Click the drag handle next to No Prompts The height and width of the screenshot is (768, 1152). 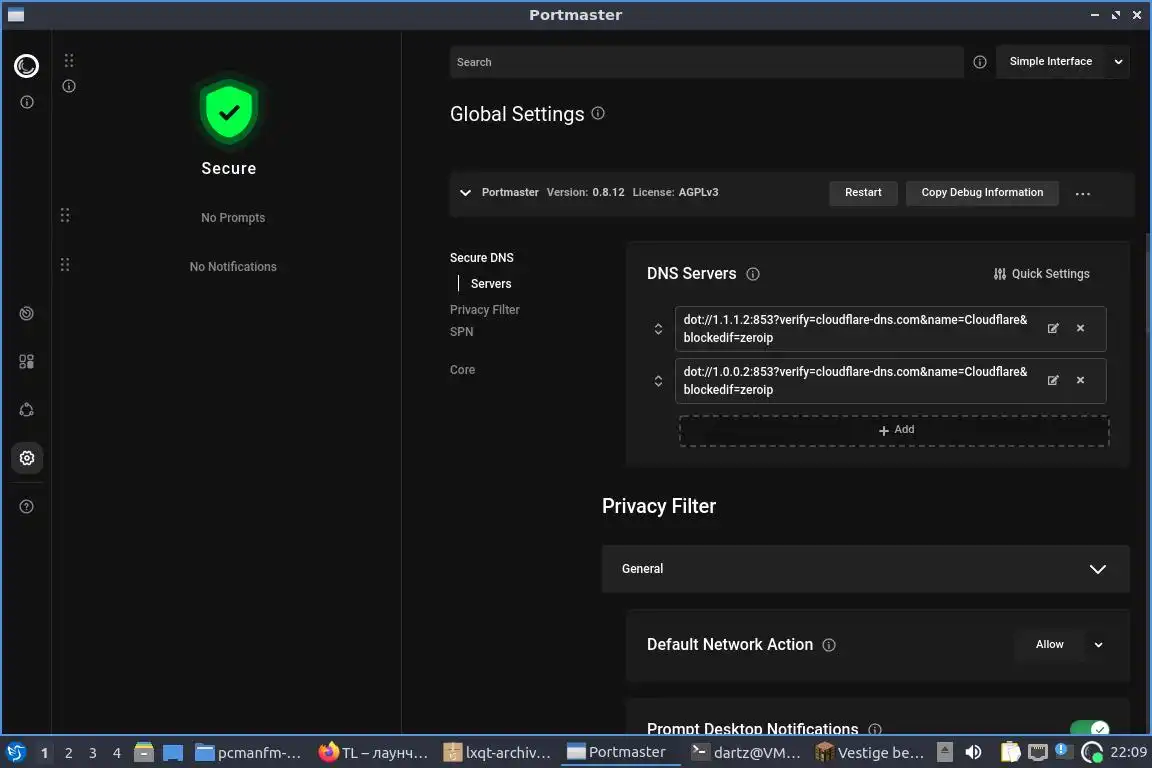click(x=65, y=215)
